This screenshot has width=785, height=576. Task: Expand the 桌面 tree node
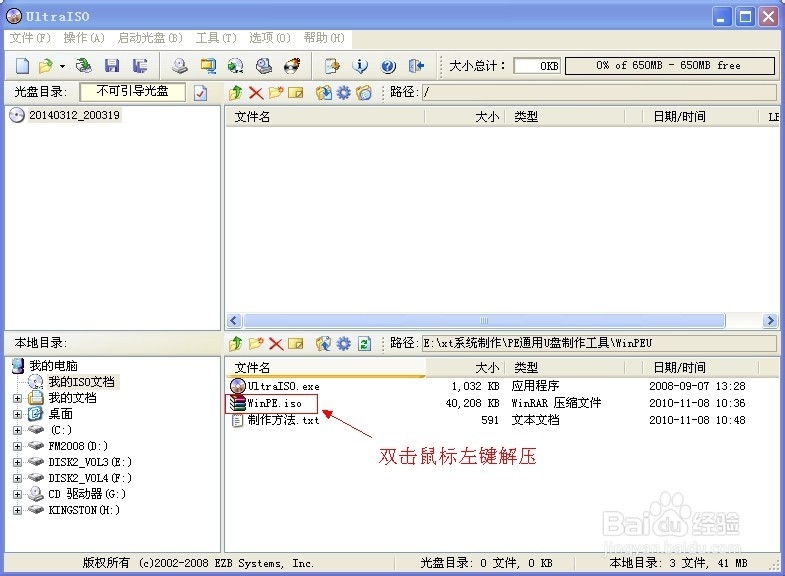(18, 414)
